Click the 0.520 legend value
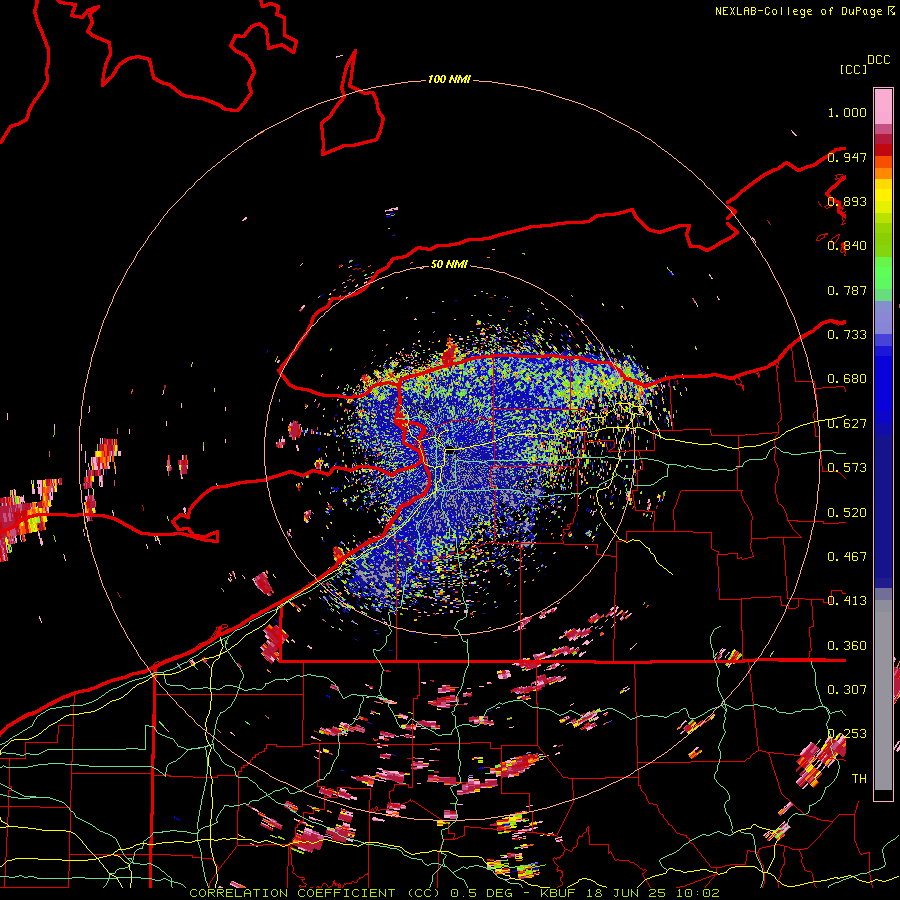This screenshot has height=900, width=900. pyautogui.click(x=847, y=513)
